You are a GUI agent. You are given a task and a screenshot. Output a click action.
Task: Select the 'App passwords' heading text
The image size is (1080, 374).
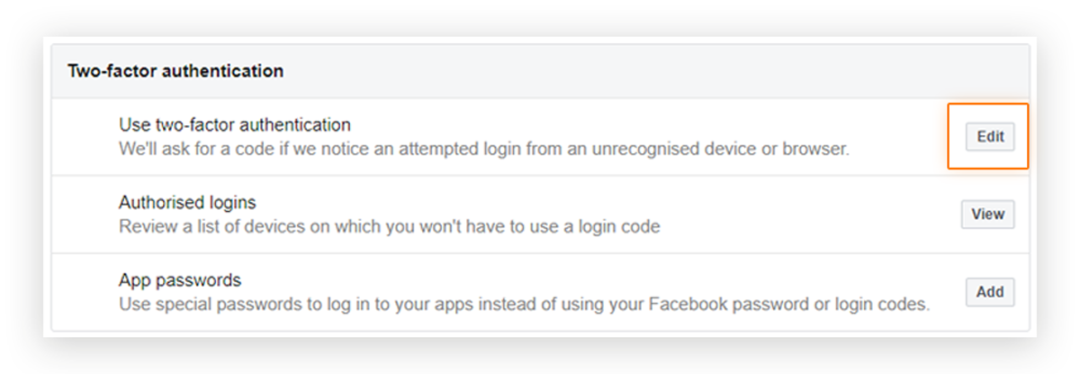click(180, 281)
